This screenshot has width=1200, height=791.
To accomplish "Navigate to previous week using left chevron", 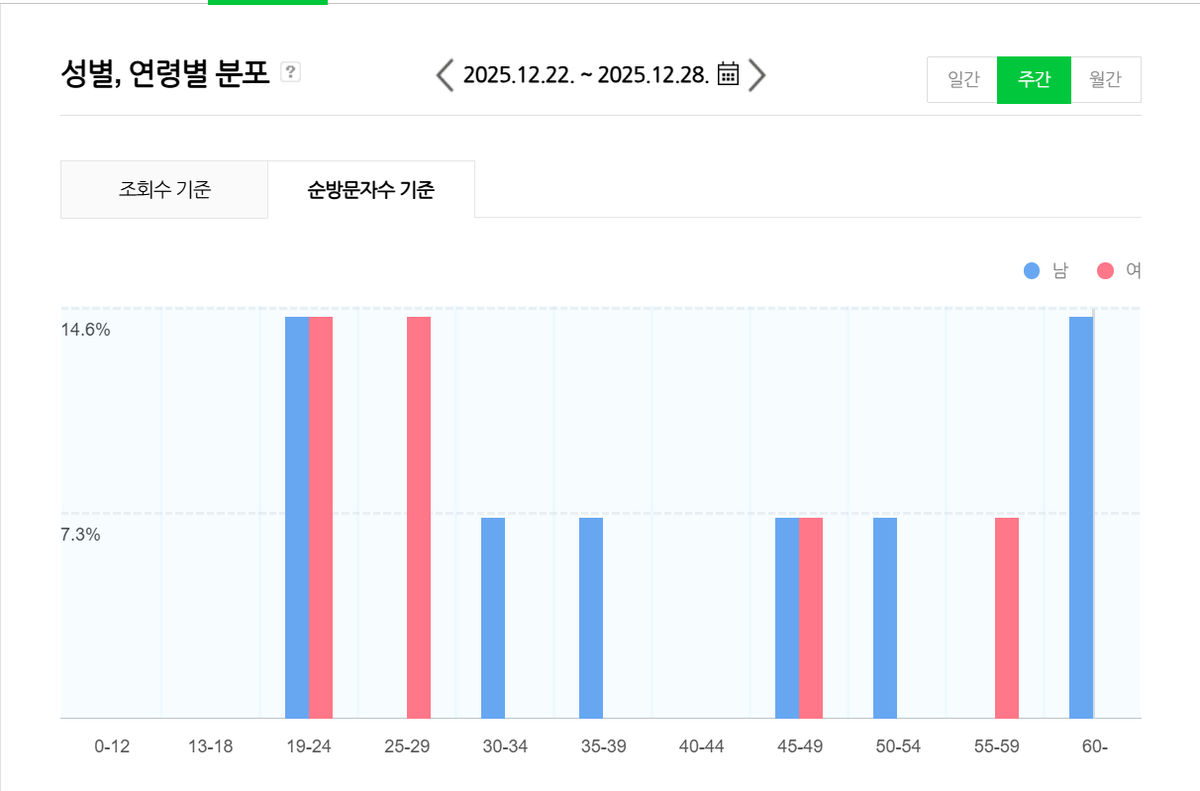I will tap(446, 74).
